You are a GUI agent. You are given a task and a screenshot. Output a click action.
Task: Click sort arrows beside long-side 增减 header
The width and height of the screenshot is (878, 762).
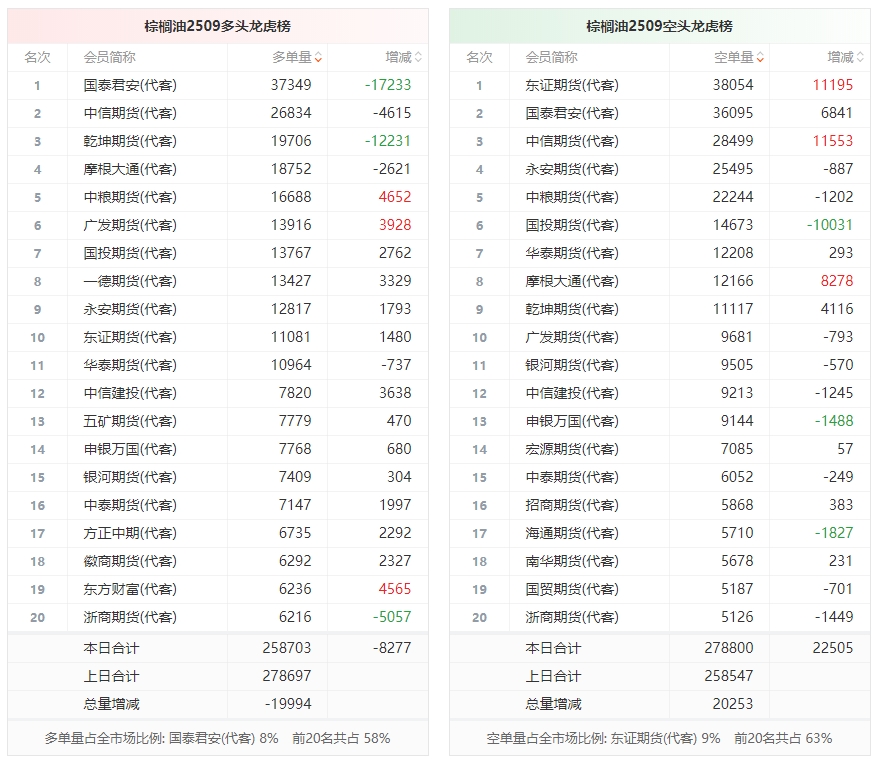click(x=418, y=57)
